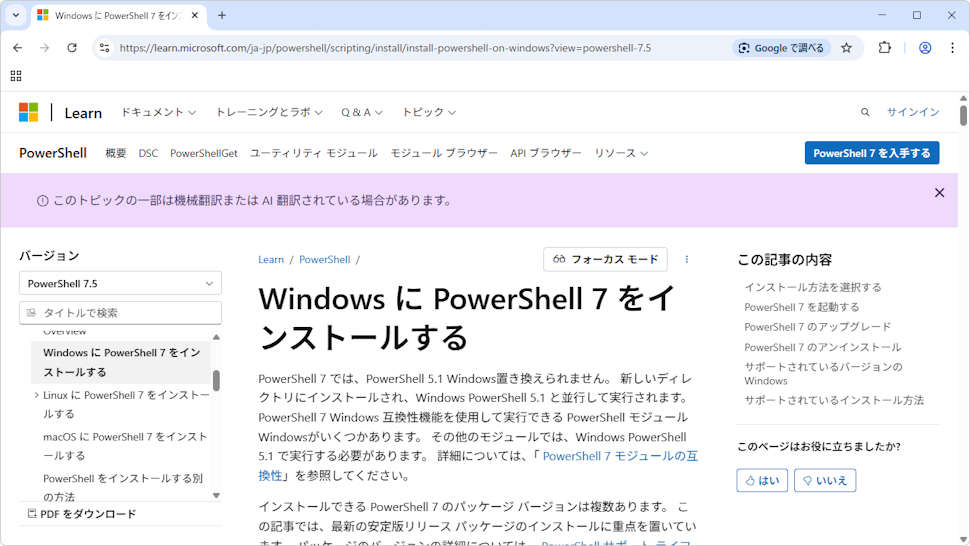Click the はい feedback button

(762, 480)
